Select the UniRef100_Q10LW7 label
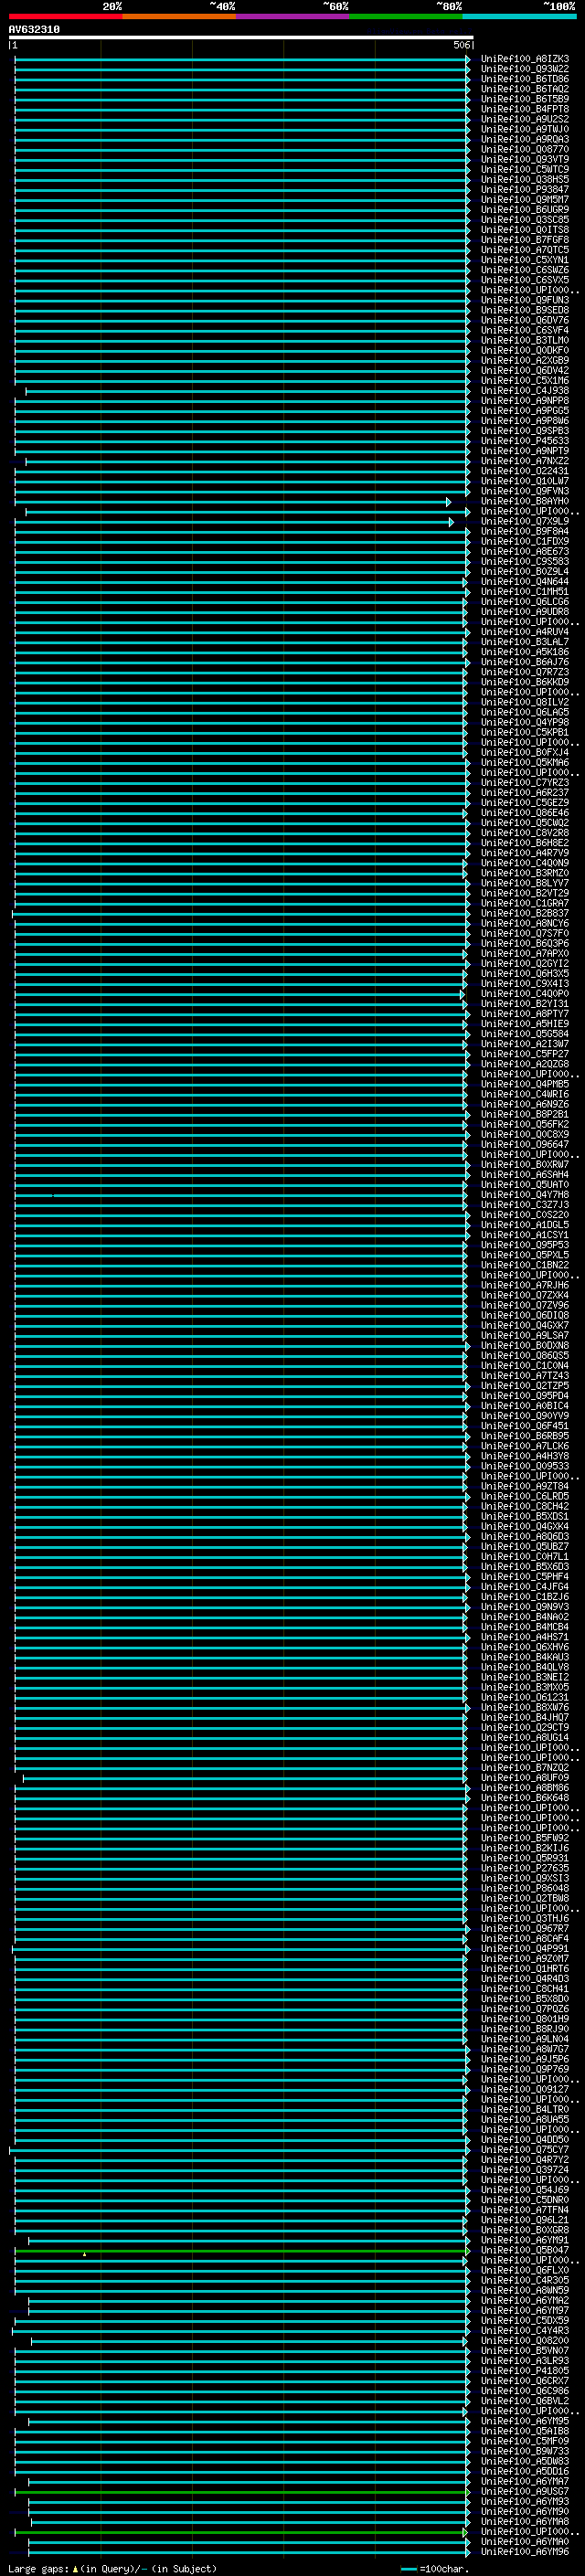Screen dimensions: 585x2576 (524, 481)
